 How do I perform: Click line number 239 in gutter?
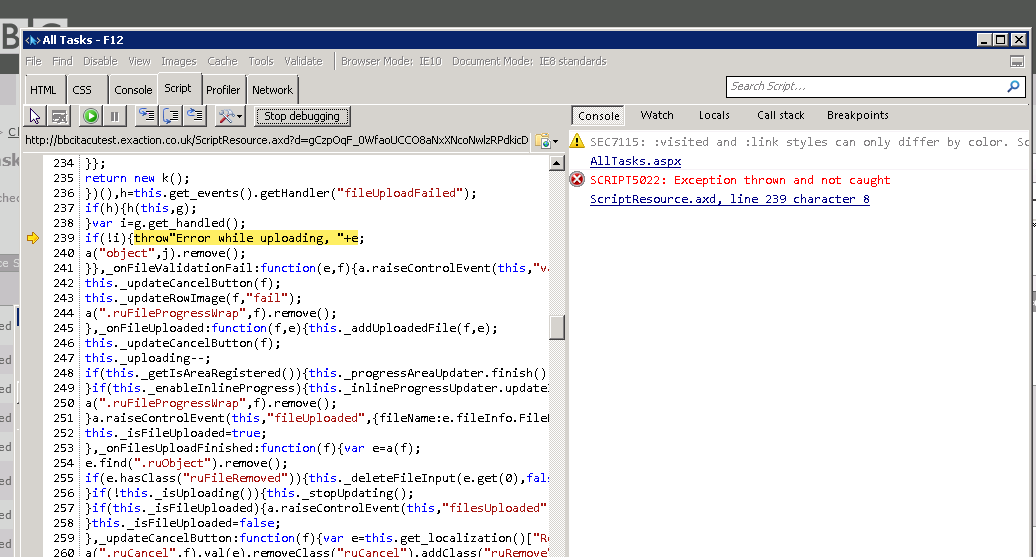63,239
